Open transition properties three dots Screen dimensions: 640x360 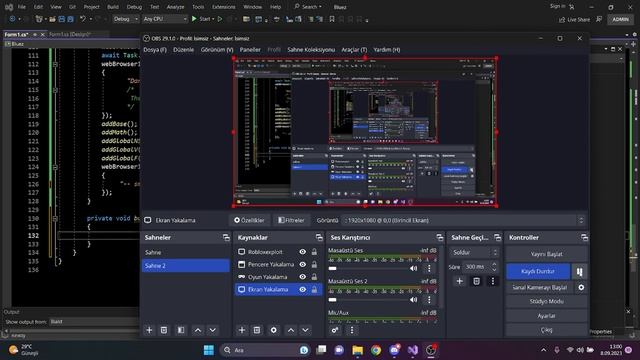pos(493,281)
